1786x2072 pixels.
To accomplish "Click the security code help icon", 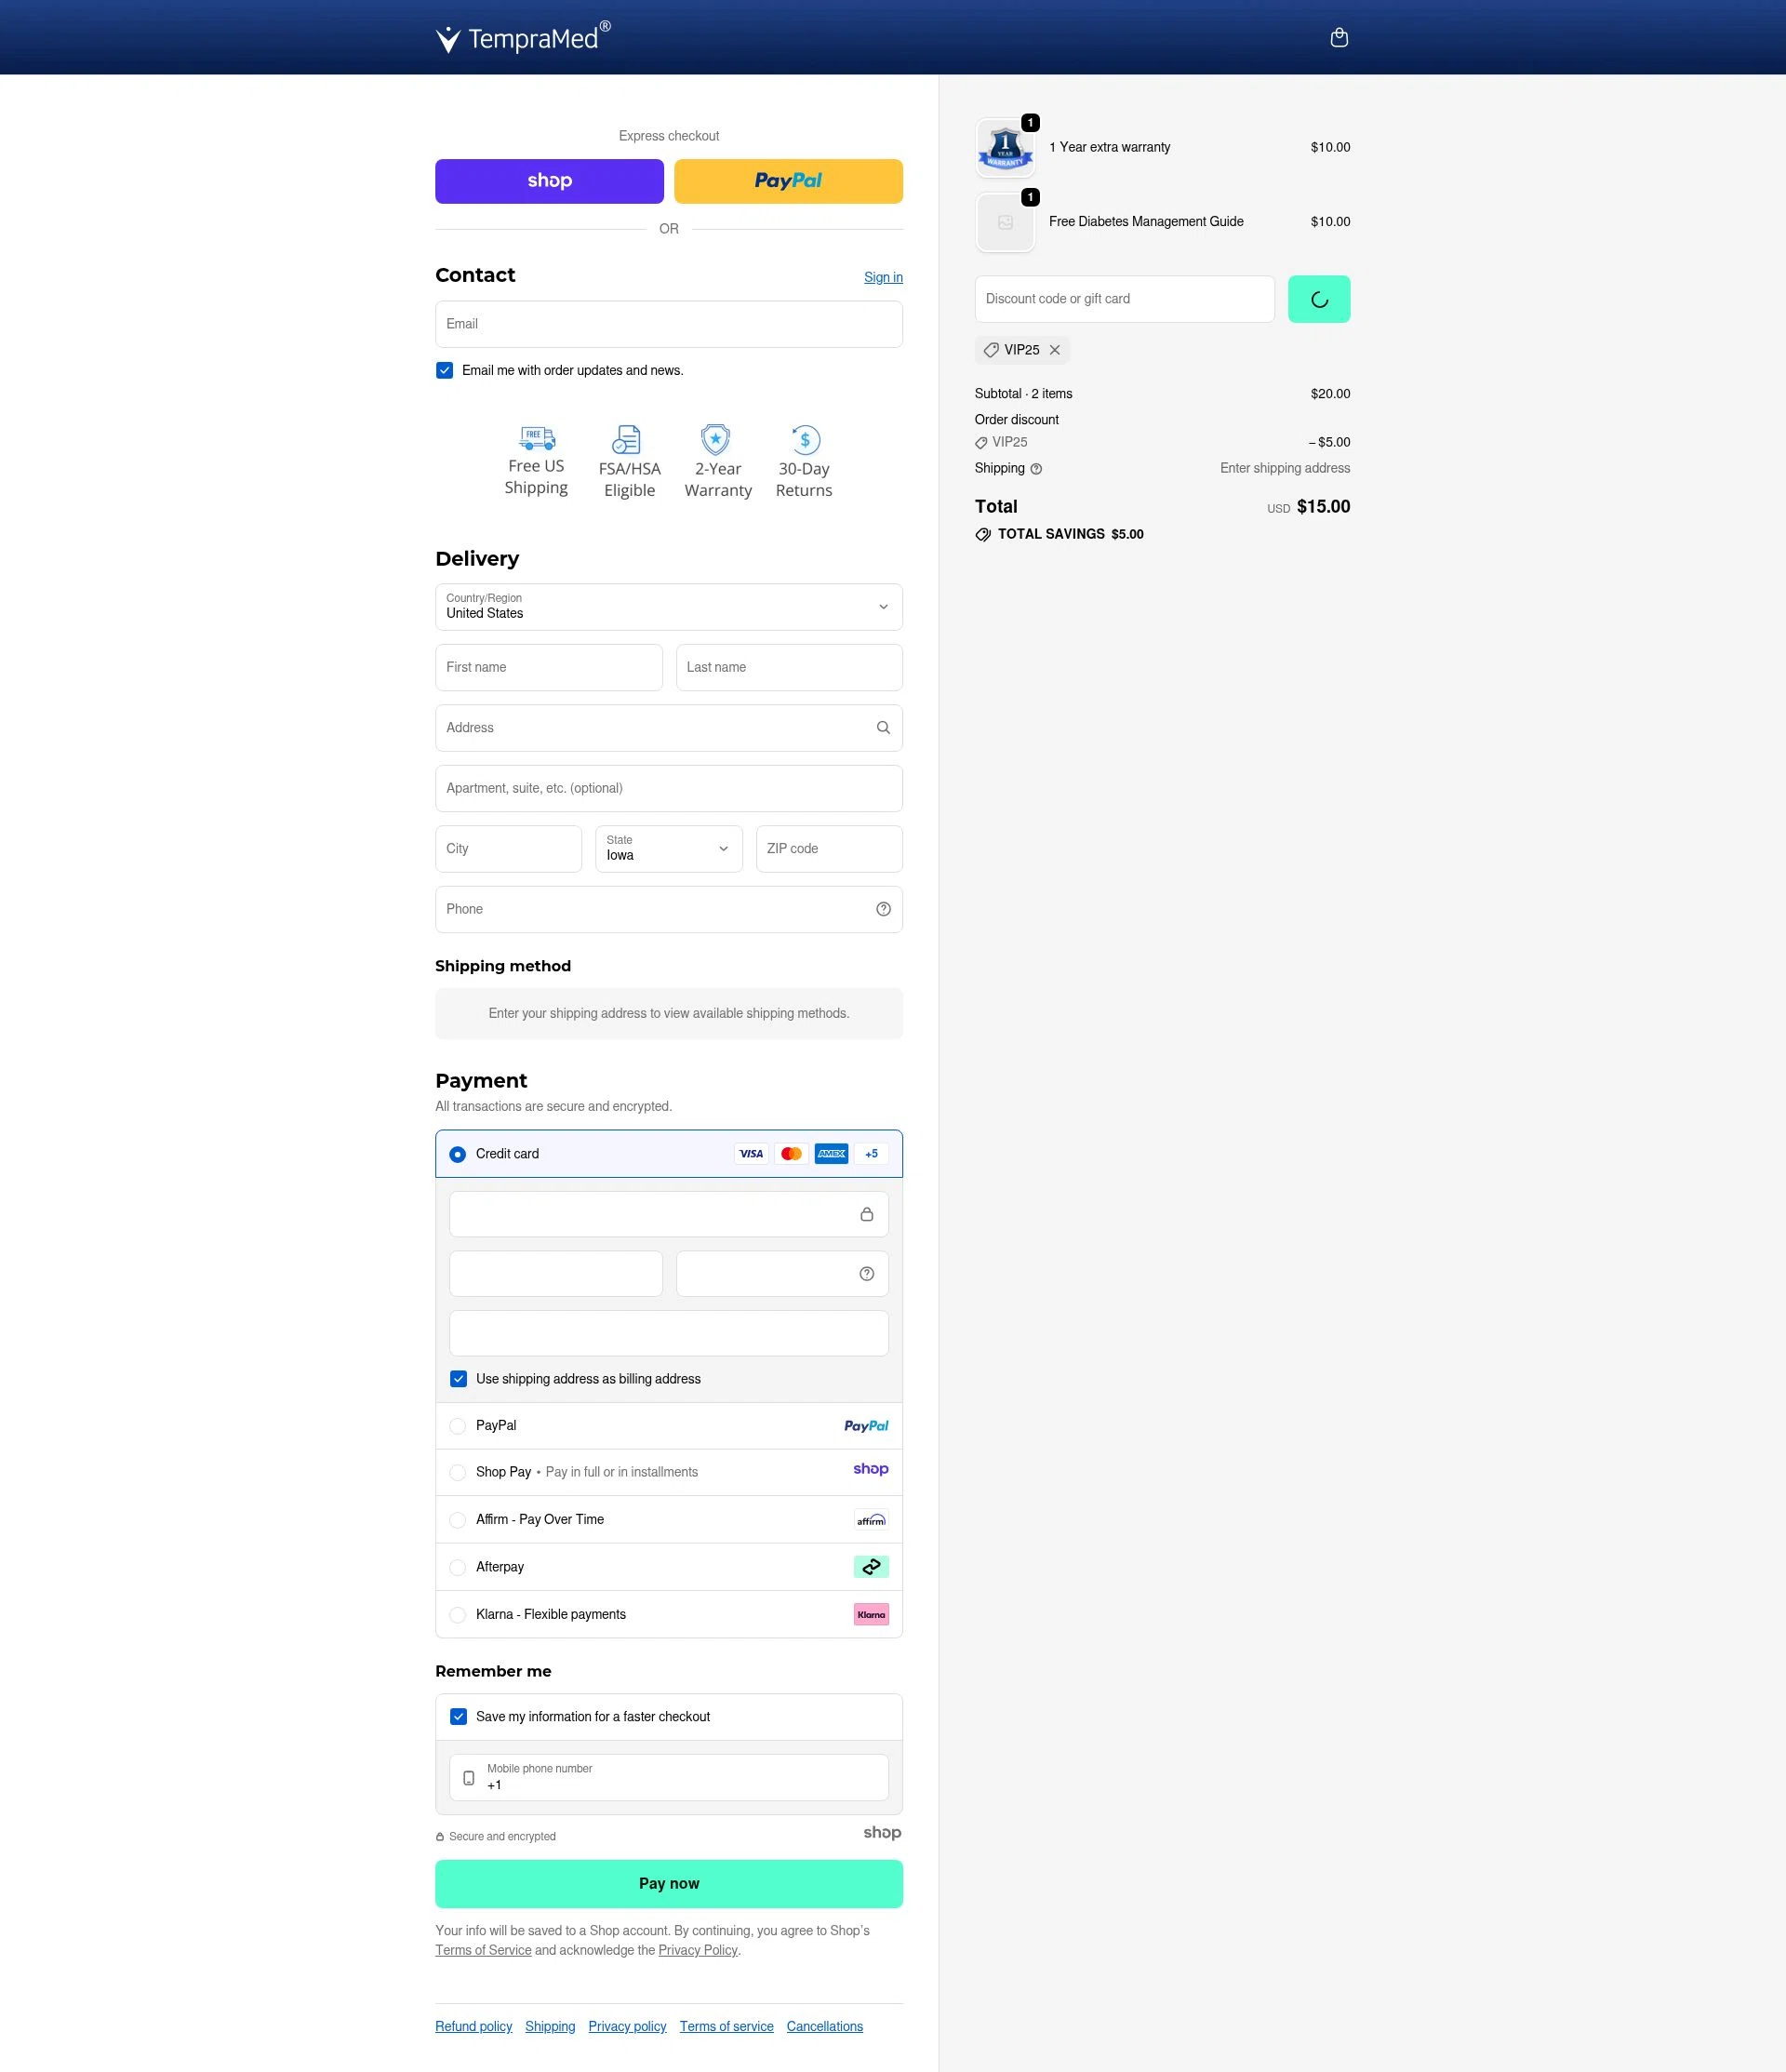I will tap(865, 1273).
